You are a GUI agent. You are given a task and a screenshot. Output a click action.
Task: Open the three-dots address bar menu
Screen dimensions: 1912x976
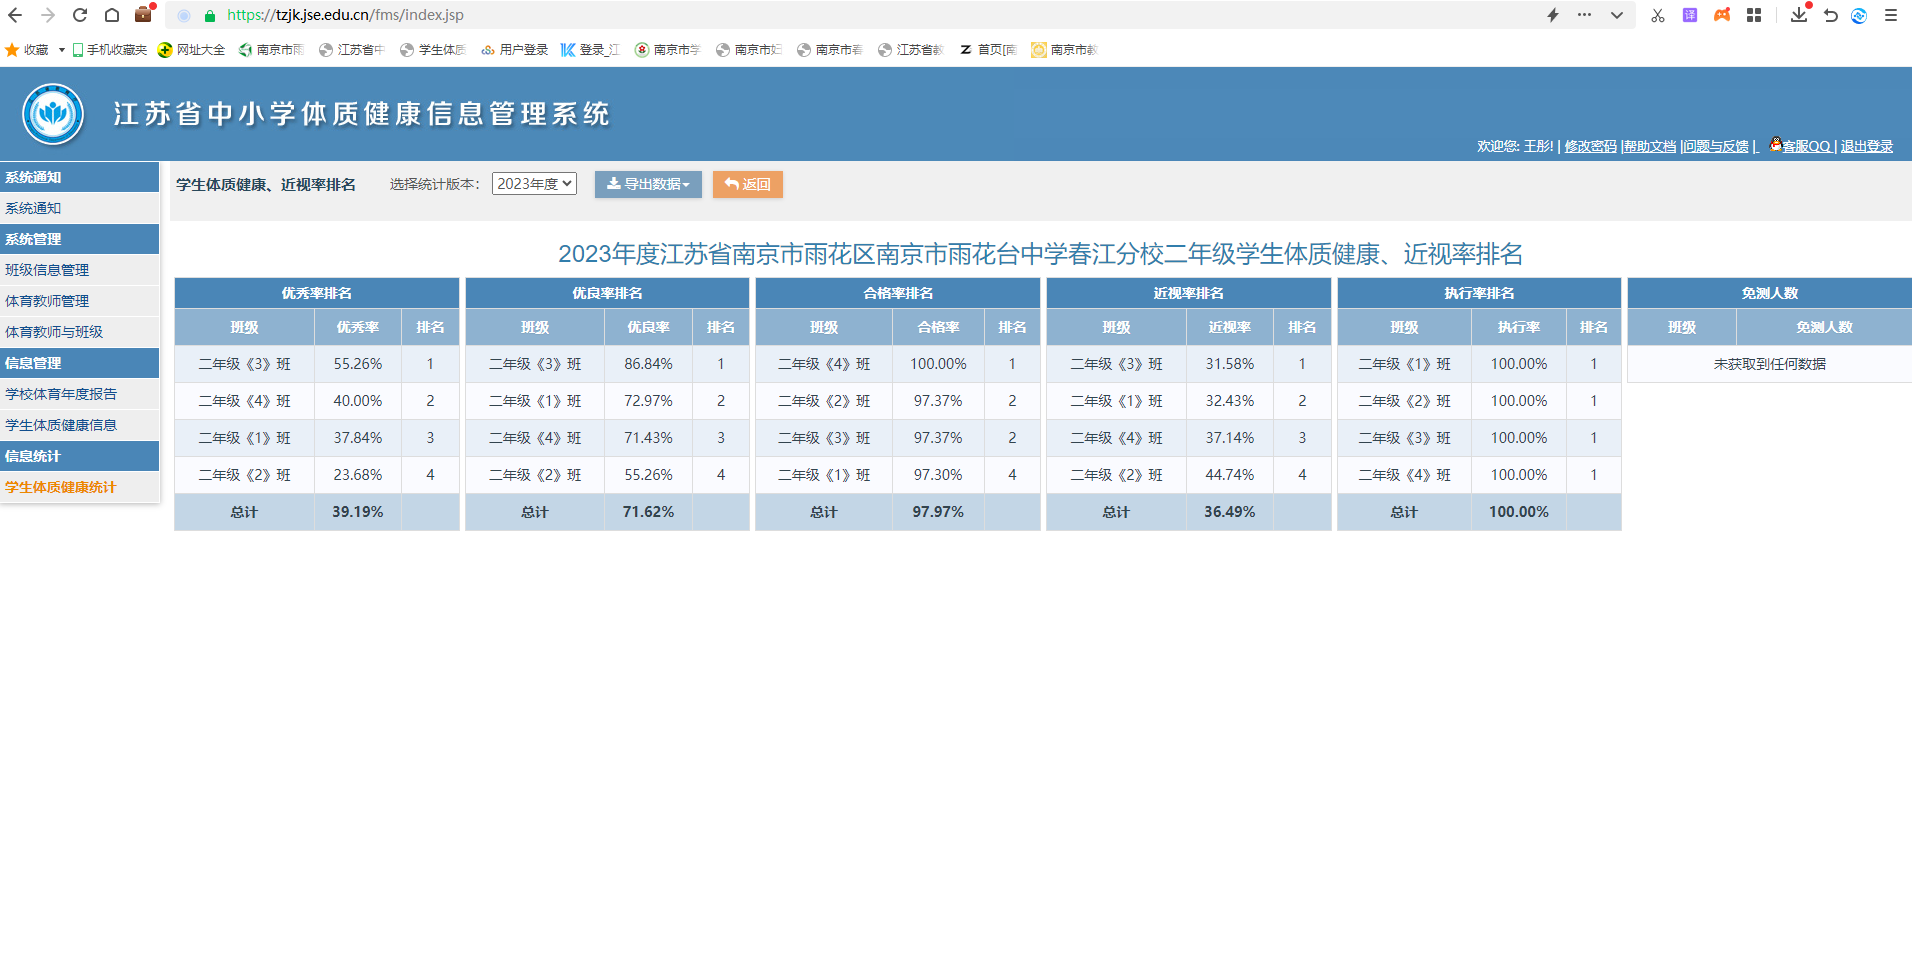[x=1584, y=15]
